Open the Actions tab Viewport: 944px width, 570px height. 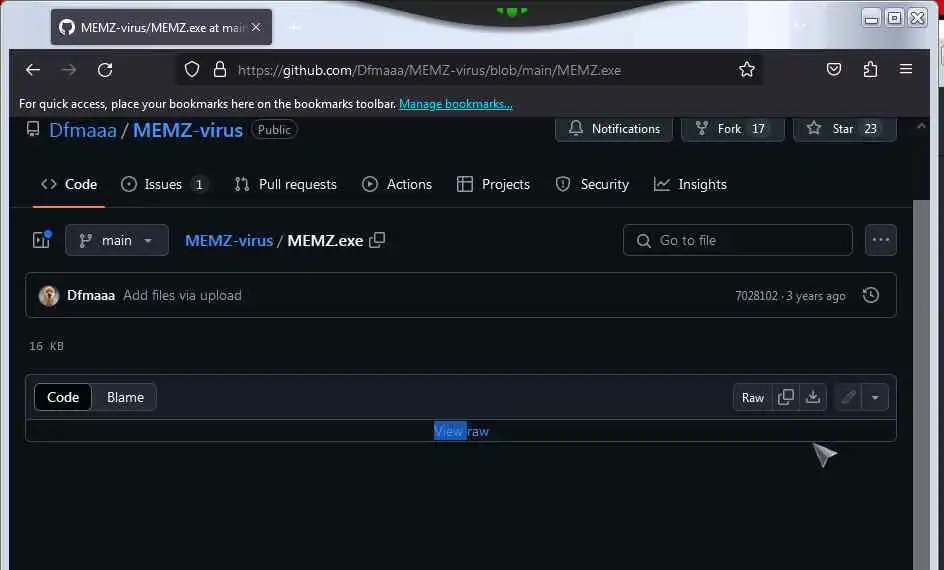tap(397, 184)
